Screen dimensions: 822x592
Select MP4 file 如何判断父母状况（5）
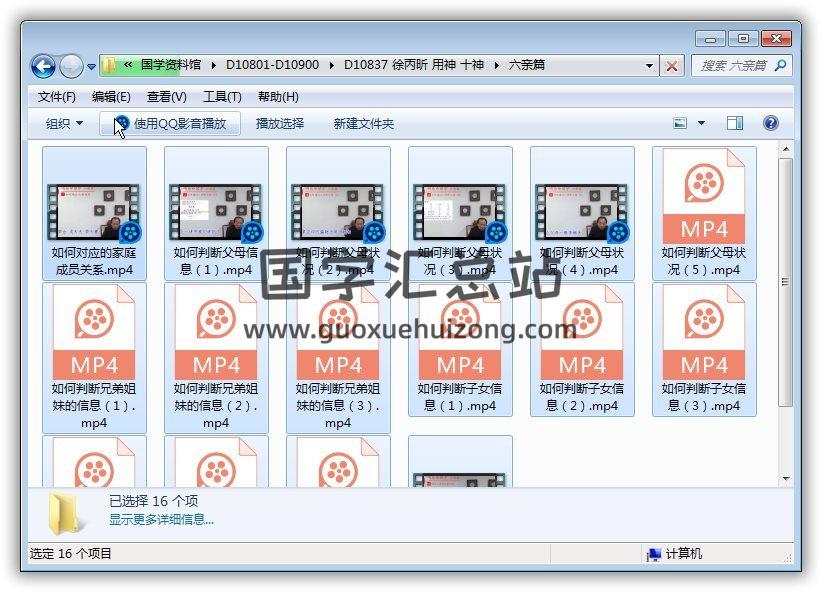(704, 214)
